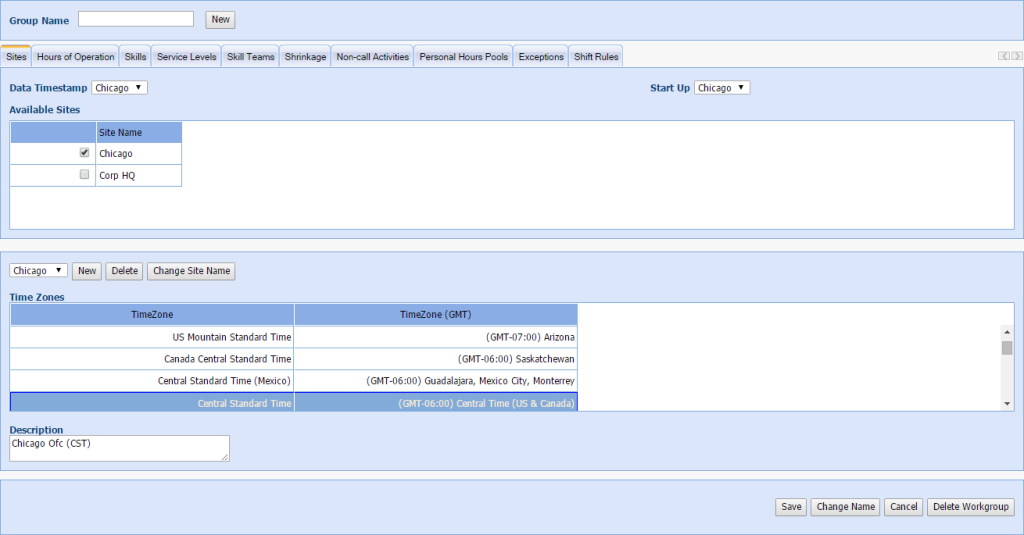The height and width of the screenshot is (535, 1024).
Task: Click New next to Group Name field
Action: [x=220, y=20]
